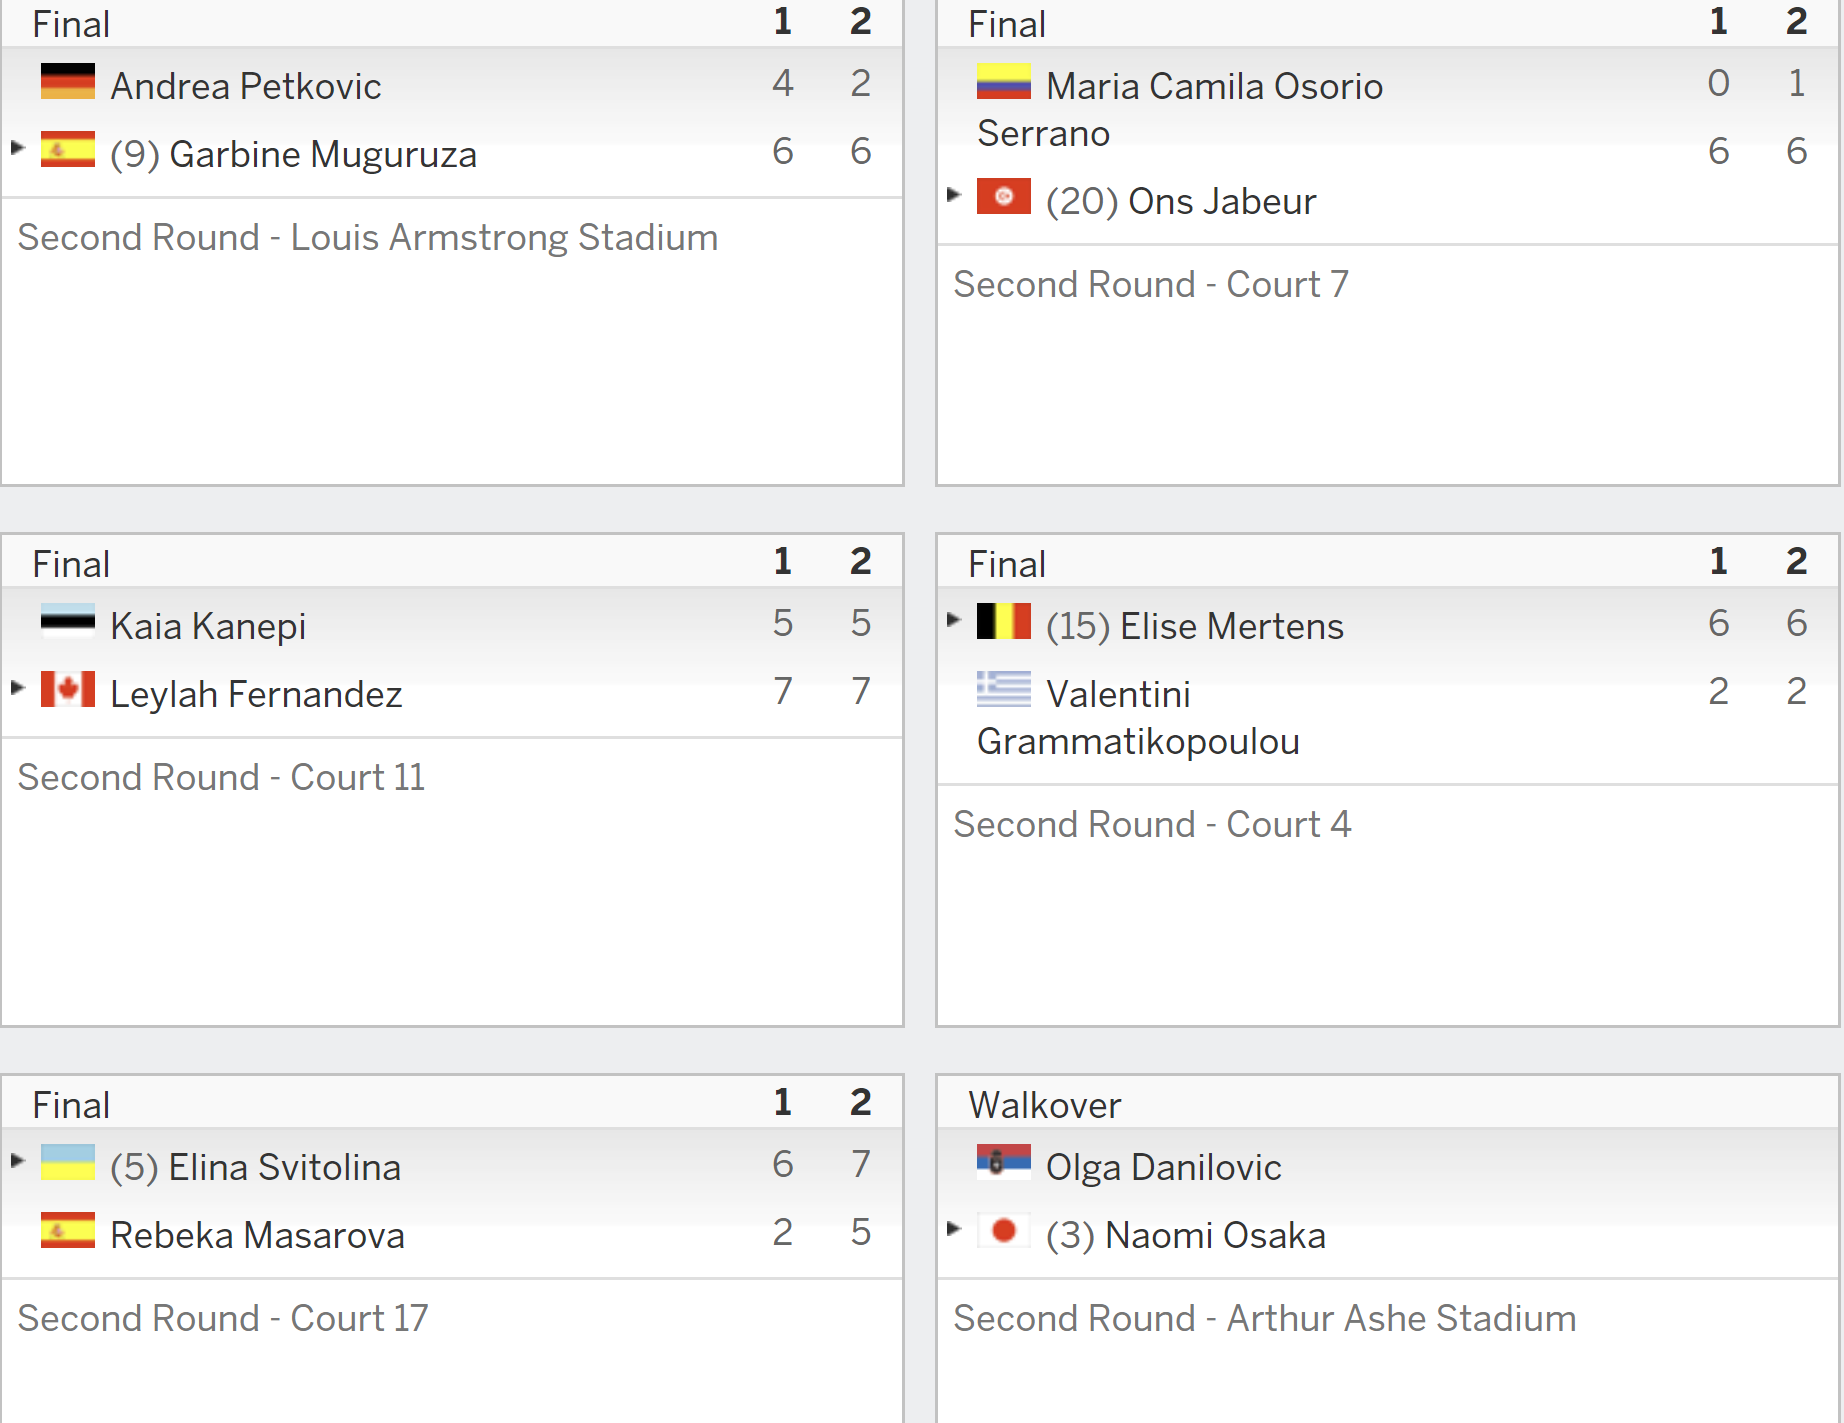The width and height of the screenshot is (1844, 1423).
Task: Click winner arrow next to Garbine Muguruza
Action: click(17, 147)
